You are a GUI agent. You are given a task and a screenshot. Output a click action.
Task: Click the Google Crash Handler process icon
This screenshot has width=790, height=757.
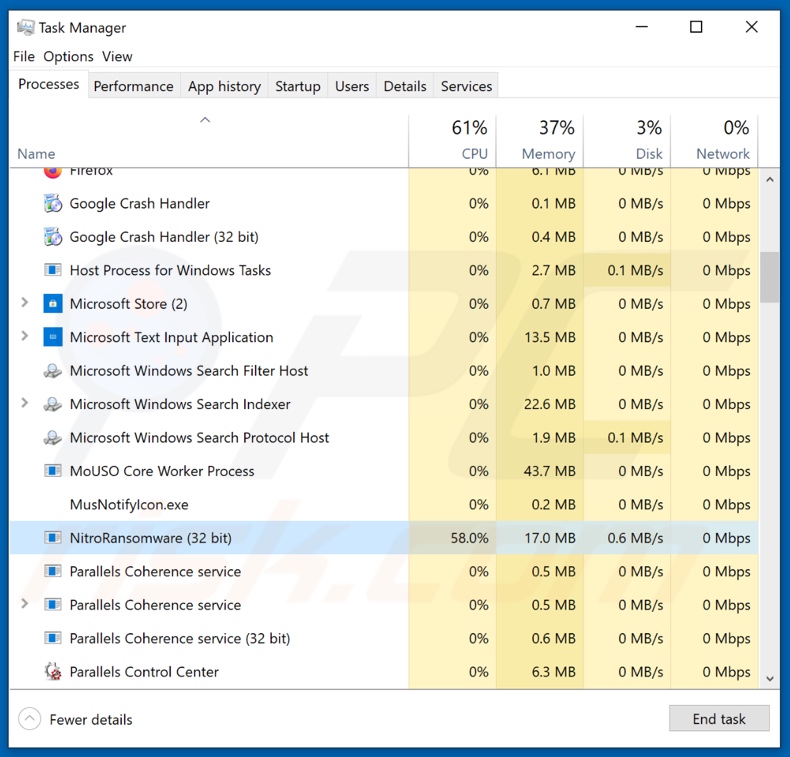[52, 203]
